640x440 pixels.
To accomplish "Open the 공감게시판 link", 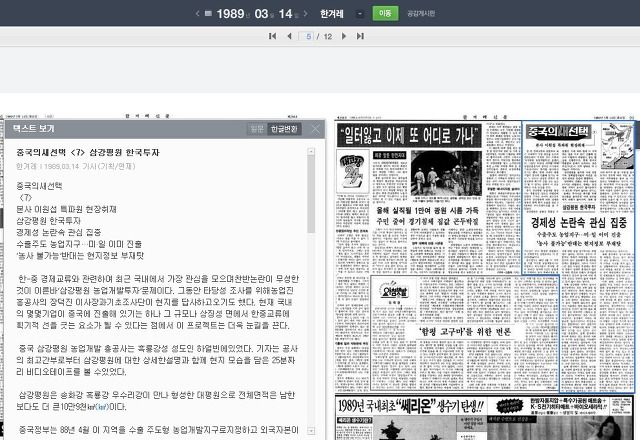I will click(421, 13).
